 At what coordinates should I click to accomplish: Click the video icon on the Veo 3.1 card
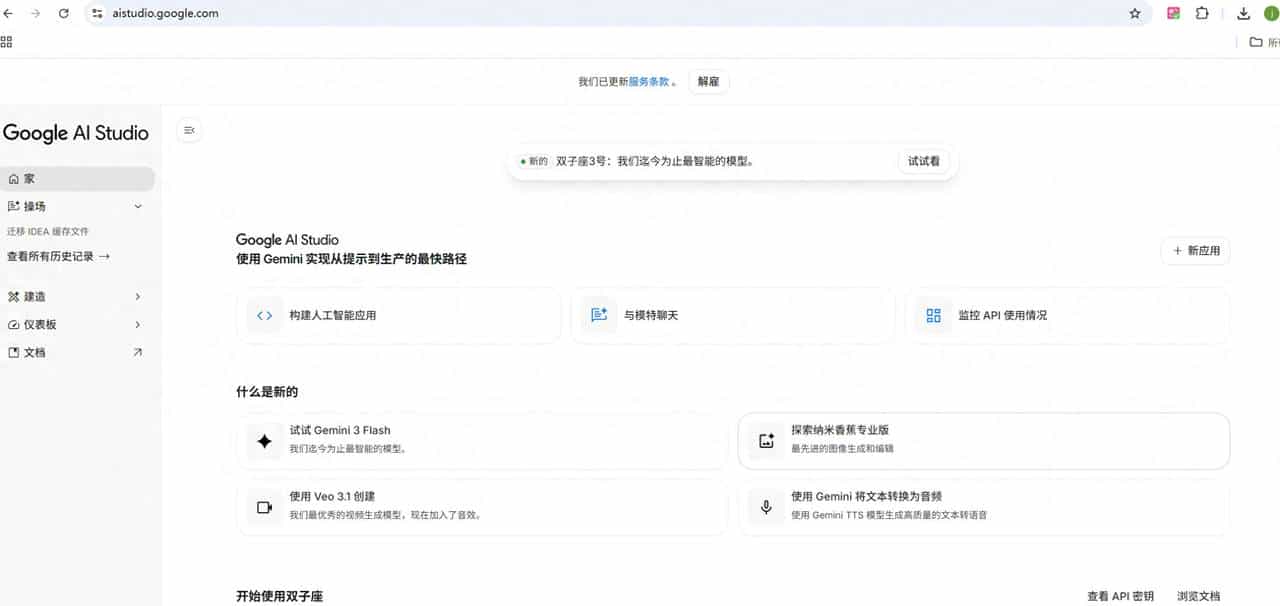click(264, 507)
